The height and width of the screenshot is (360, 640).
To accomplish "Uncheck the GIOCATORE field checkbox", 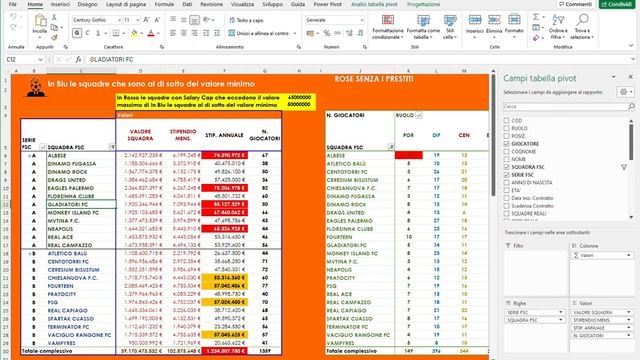I will pos(507,144).
